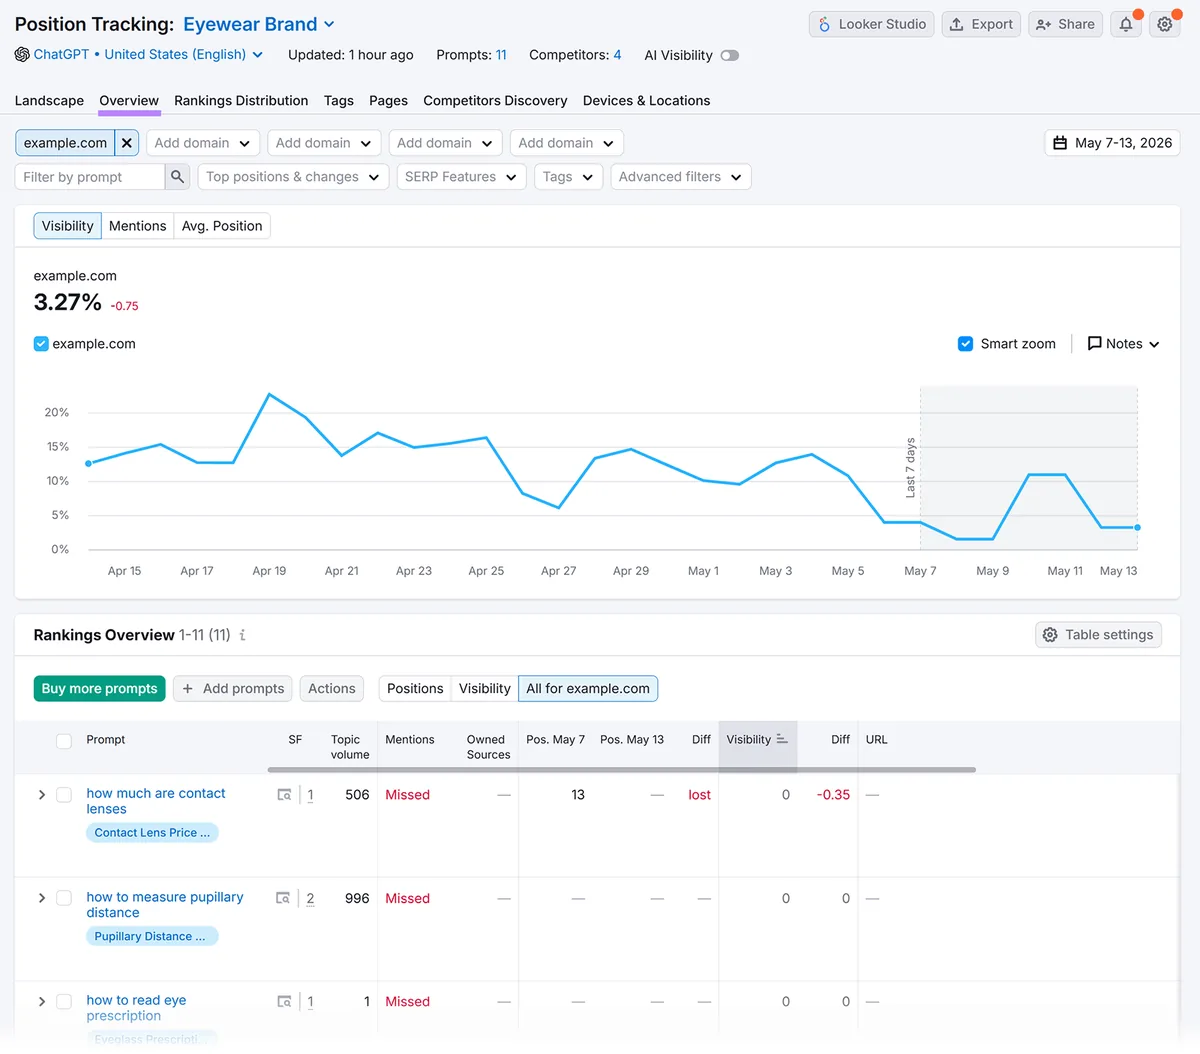This screenshot has height=1054, width=1200.
Task: Toggle the AI Visibility switch
Action: [730, 55]
